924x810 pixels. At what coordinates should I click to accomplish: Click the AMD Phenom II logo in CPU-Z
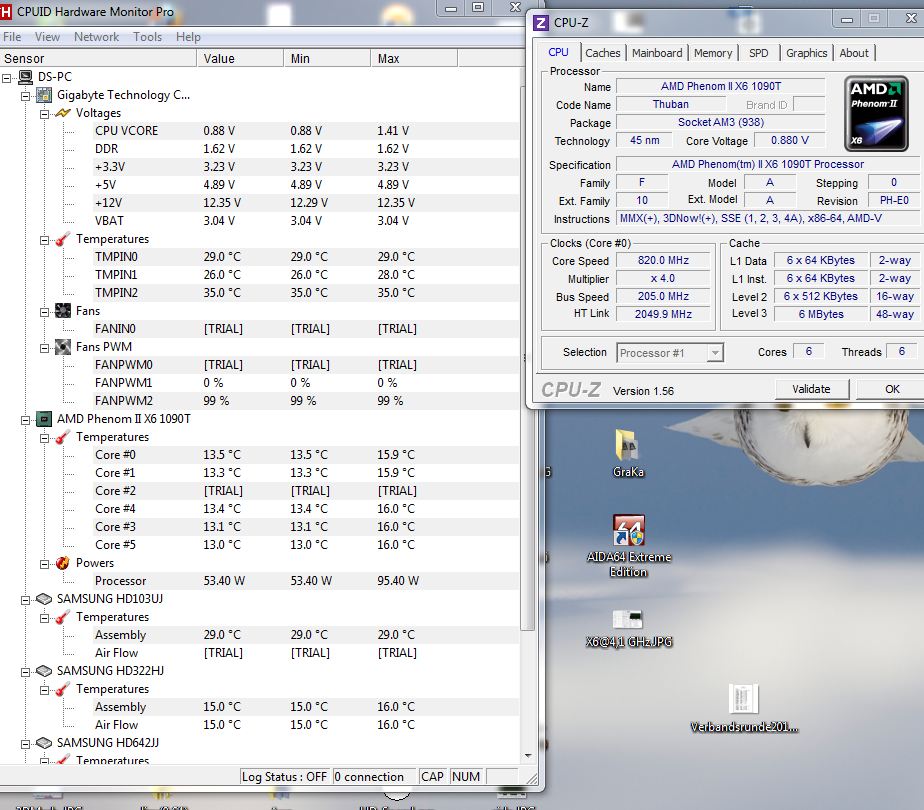[x=876, y=113]
